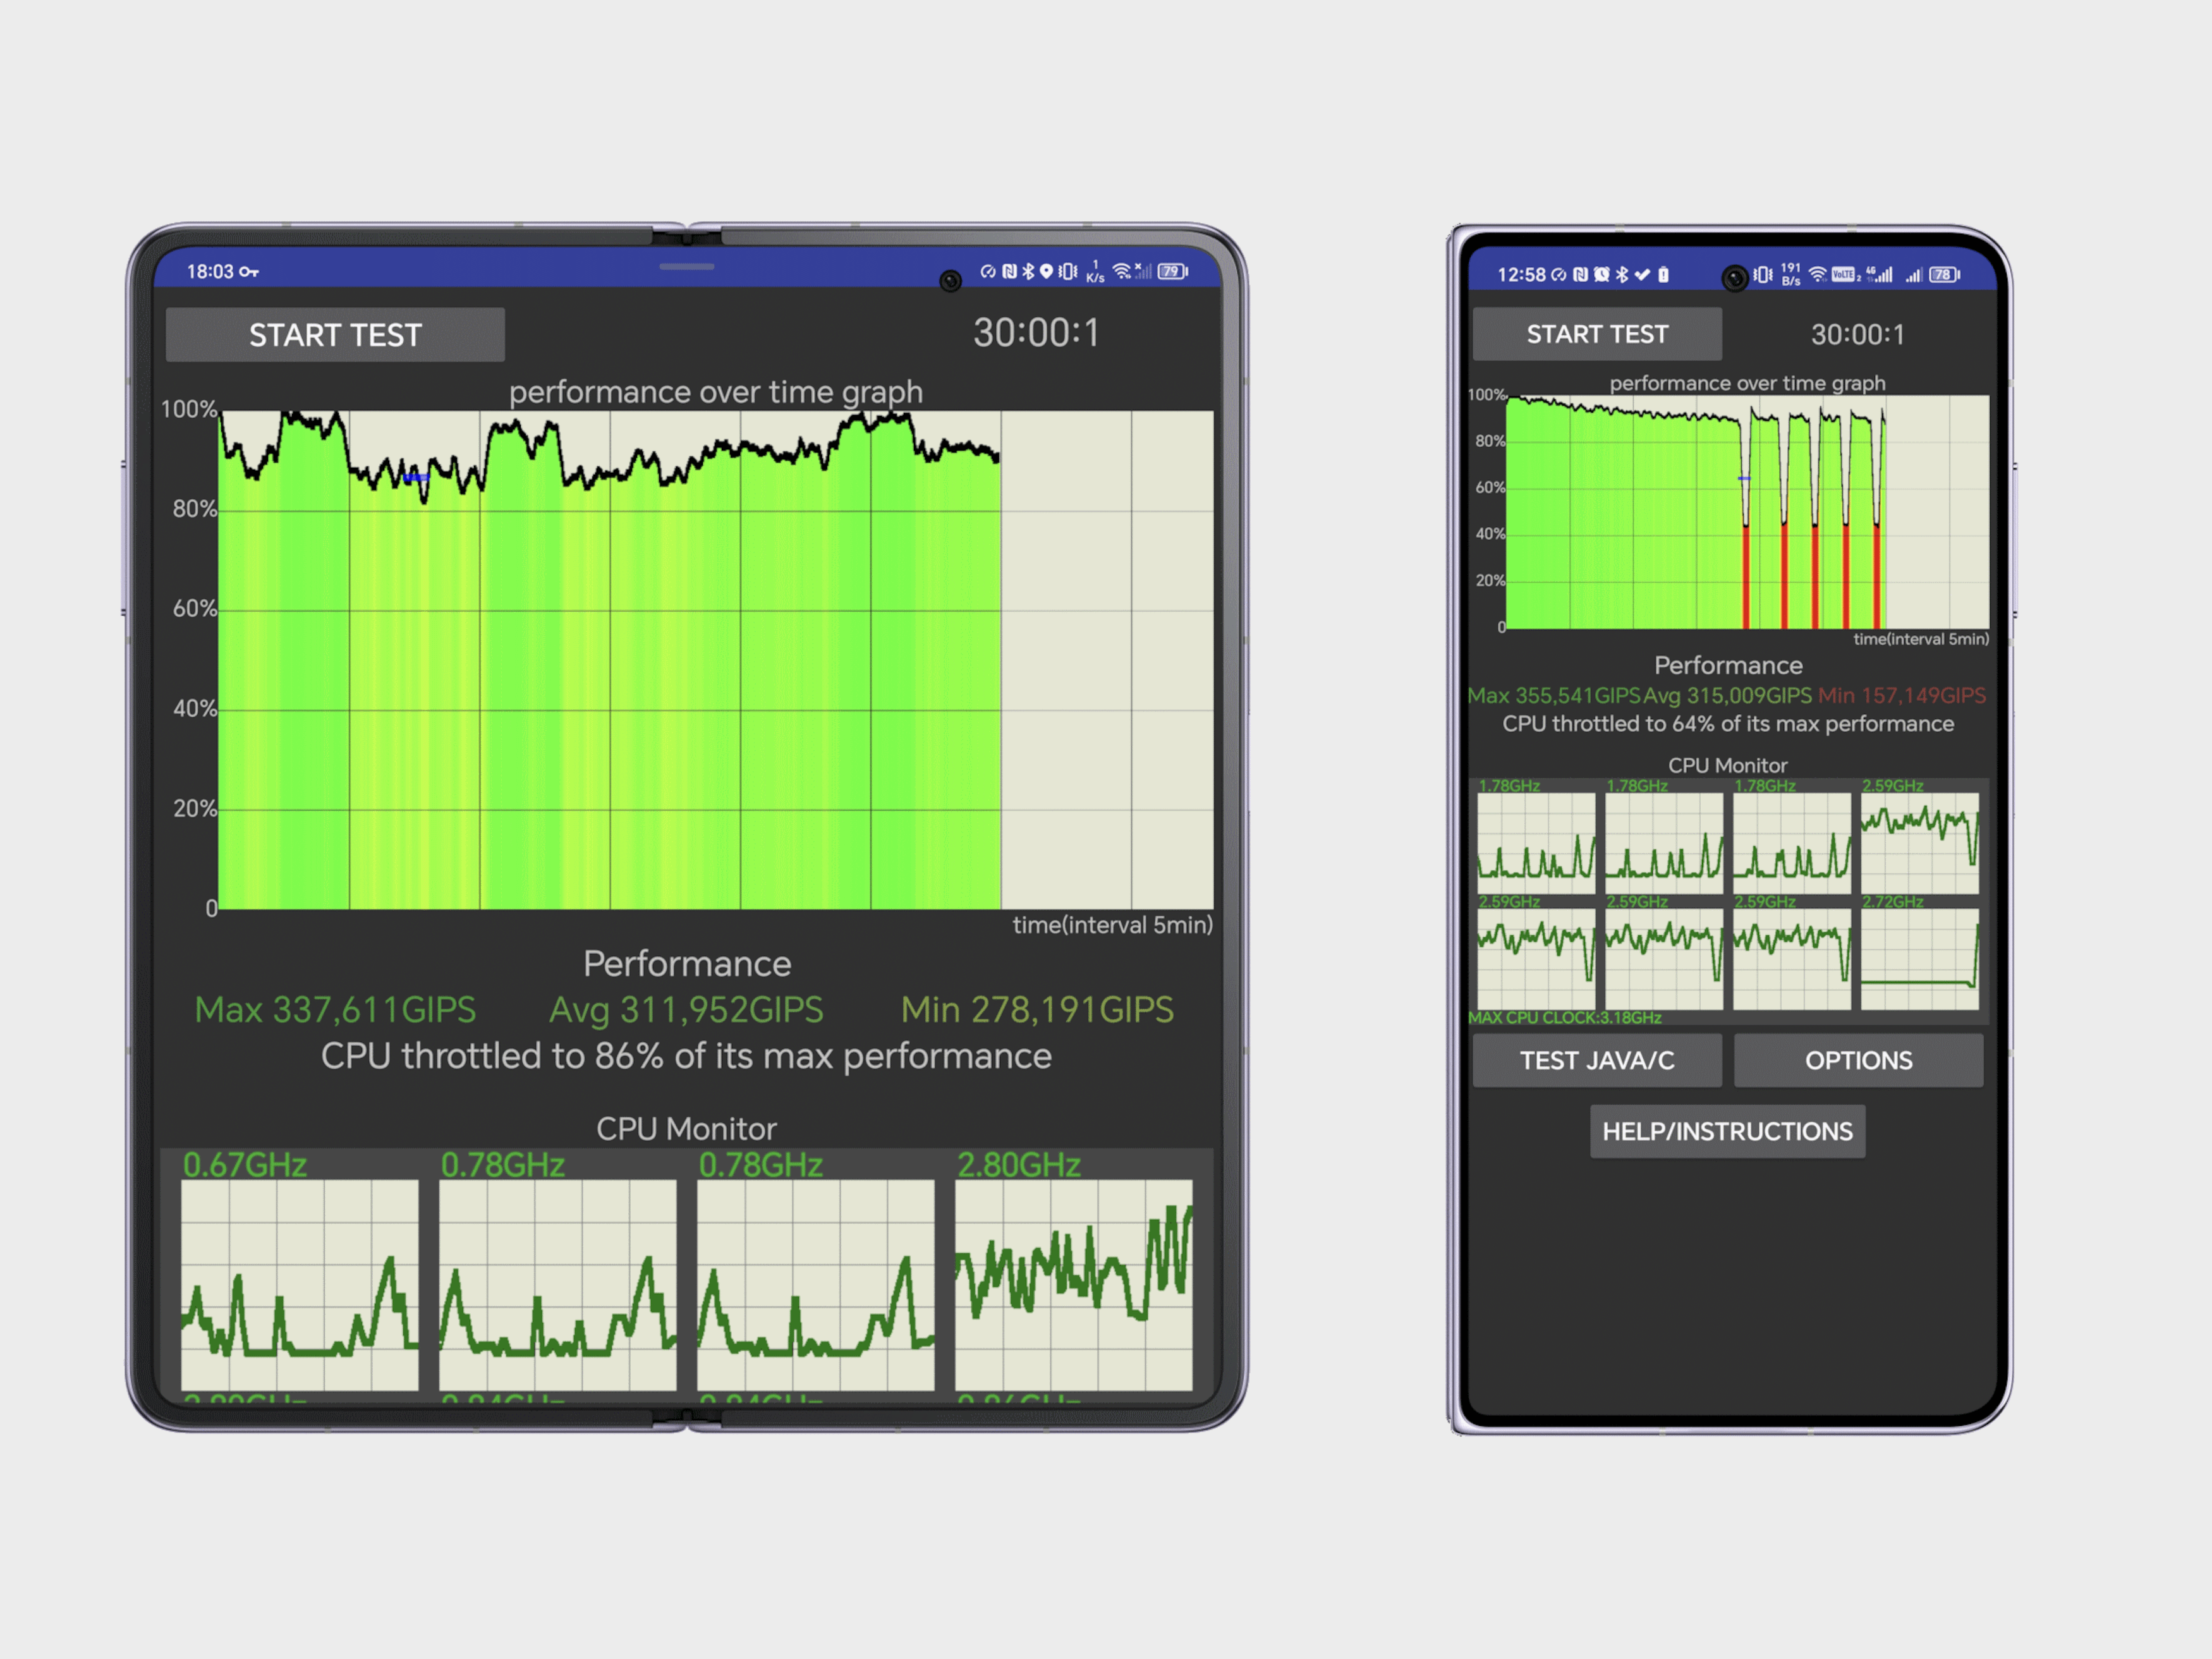Open HELP/INSTRUCTIONS
The image size is (2212, 1659).
tap(1727, 1131)
